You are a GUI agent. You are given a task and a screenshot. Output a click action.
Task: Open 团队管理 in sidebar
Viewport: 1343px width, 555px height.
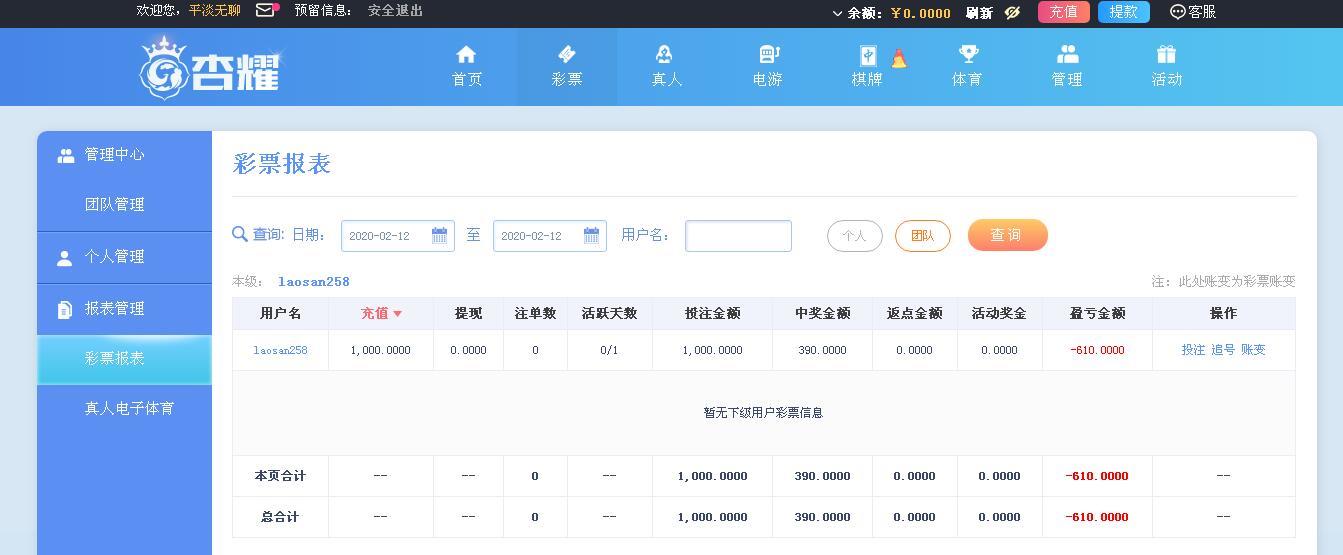(x=114, y=204)
